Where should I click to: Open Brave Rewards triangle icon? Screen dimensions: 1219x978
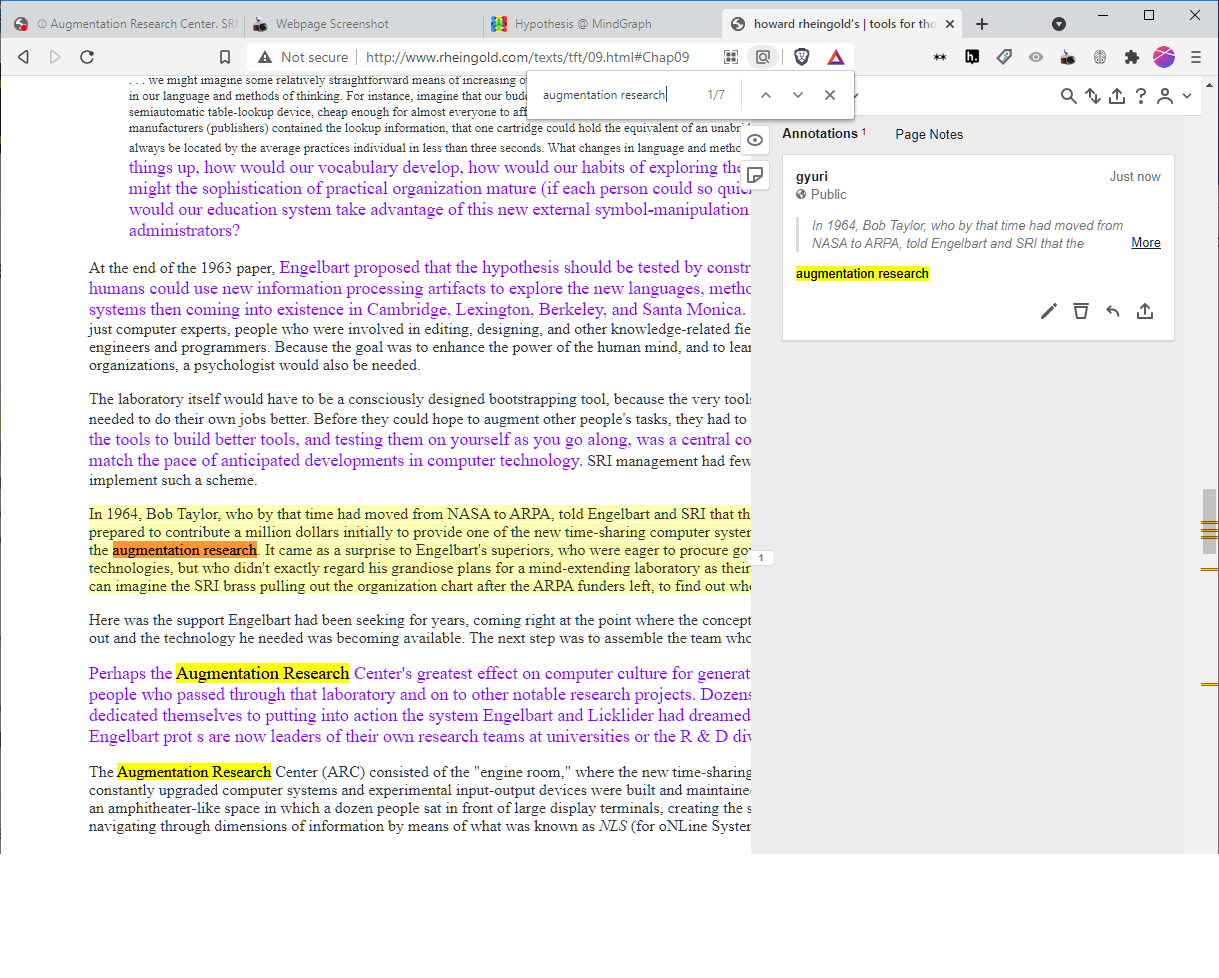click(836, 57)
